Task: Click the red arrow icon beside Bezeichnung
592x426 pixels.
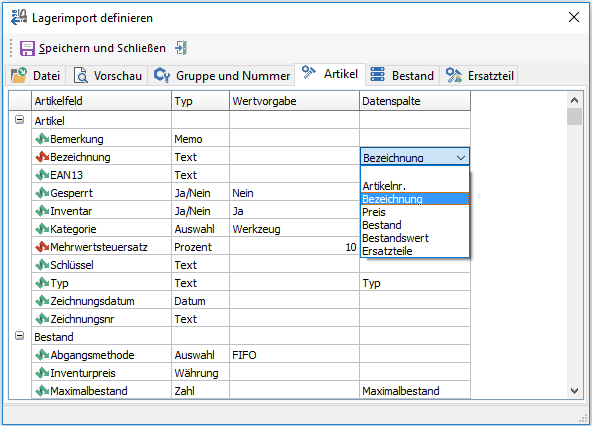Action: [x=42, y=157]
